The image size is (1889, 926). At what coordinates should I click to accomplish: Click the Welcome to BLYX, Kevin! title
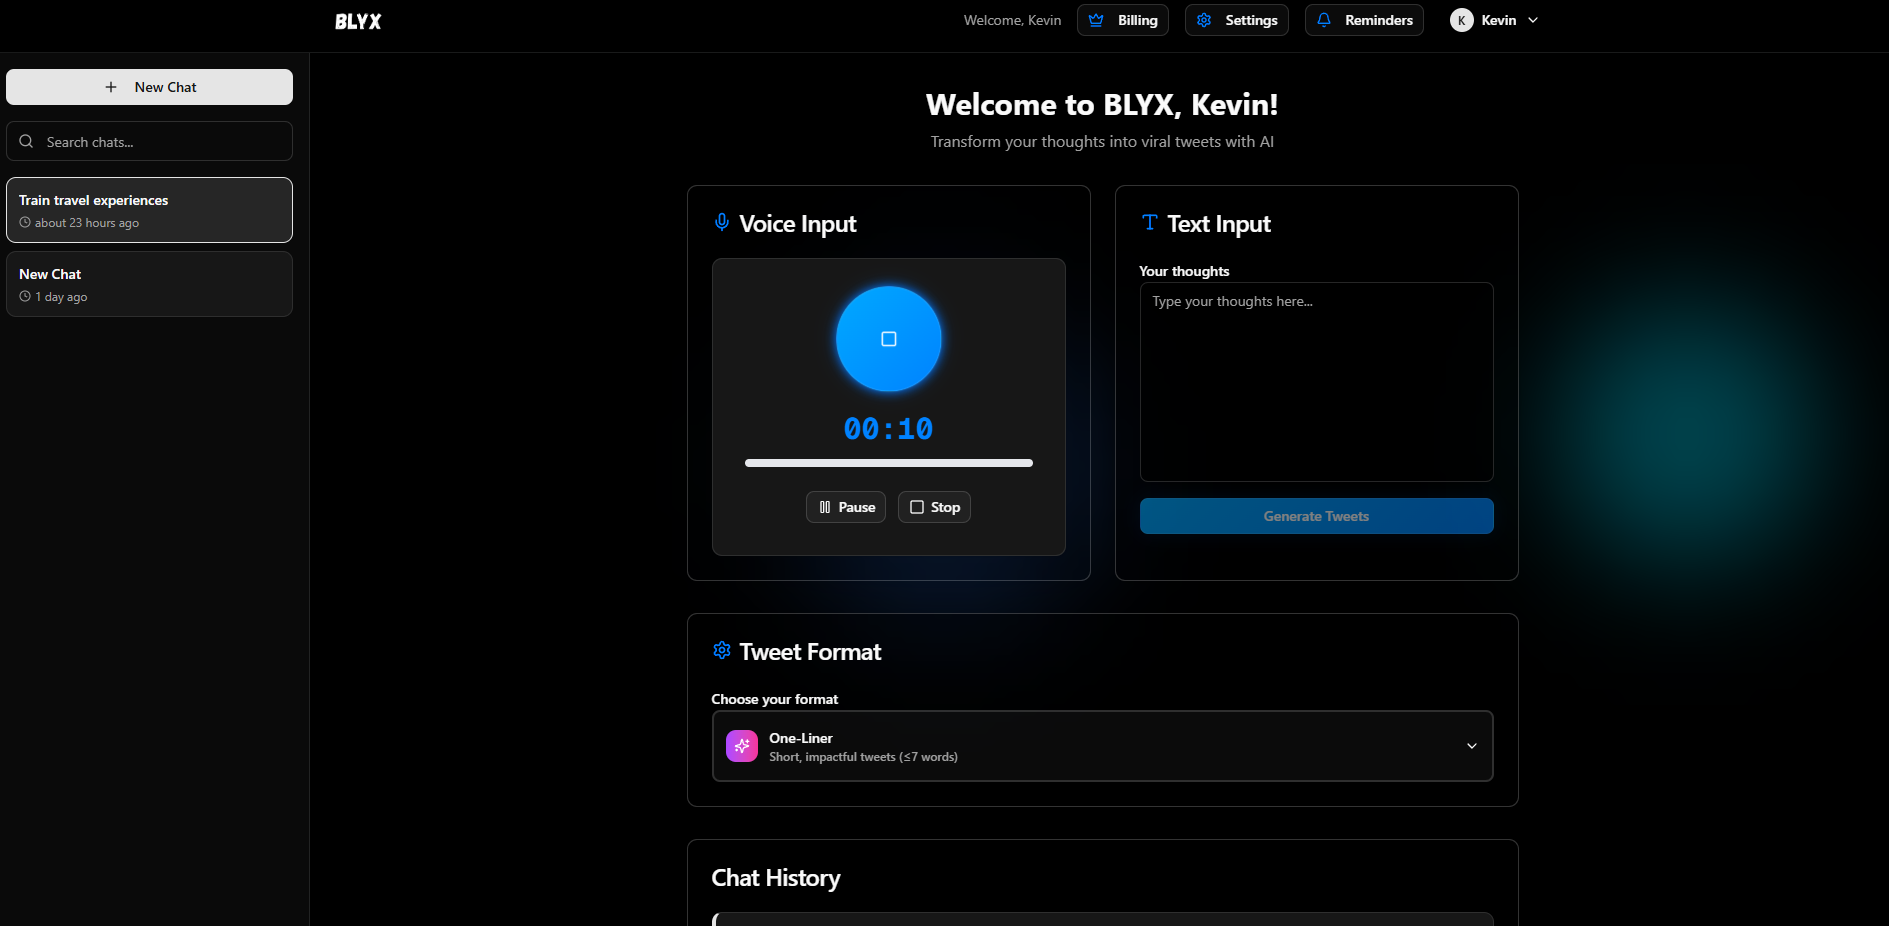(1102, 105)
